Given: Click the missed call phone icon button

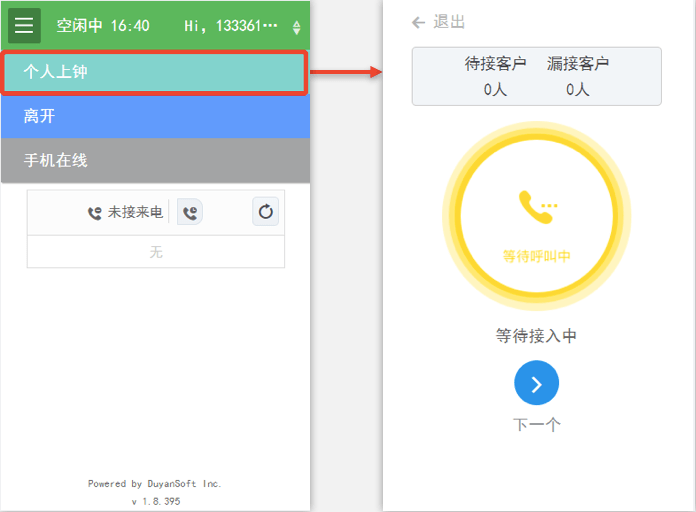Looking at the screenshot, I should point(190,212).
